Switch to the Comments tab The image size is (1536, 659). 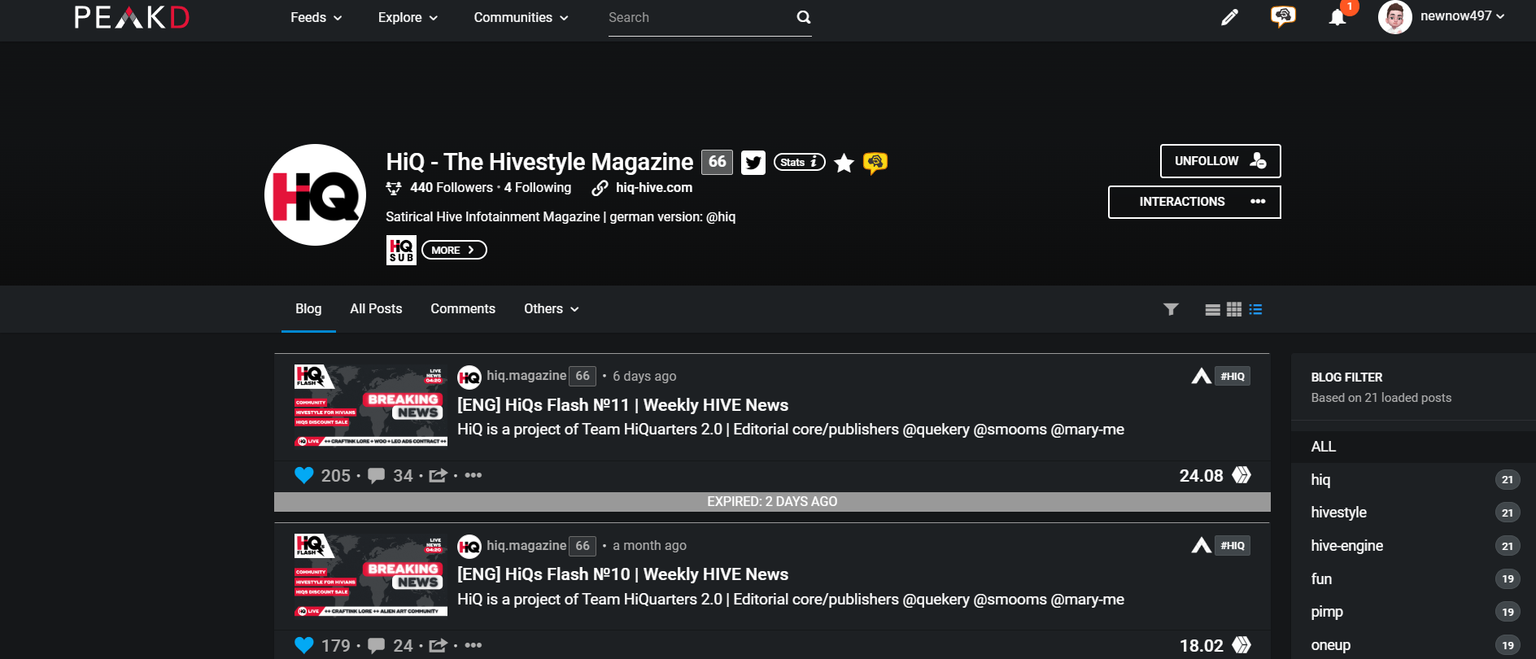pos(463,309)
